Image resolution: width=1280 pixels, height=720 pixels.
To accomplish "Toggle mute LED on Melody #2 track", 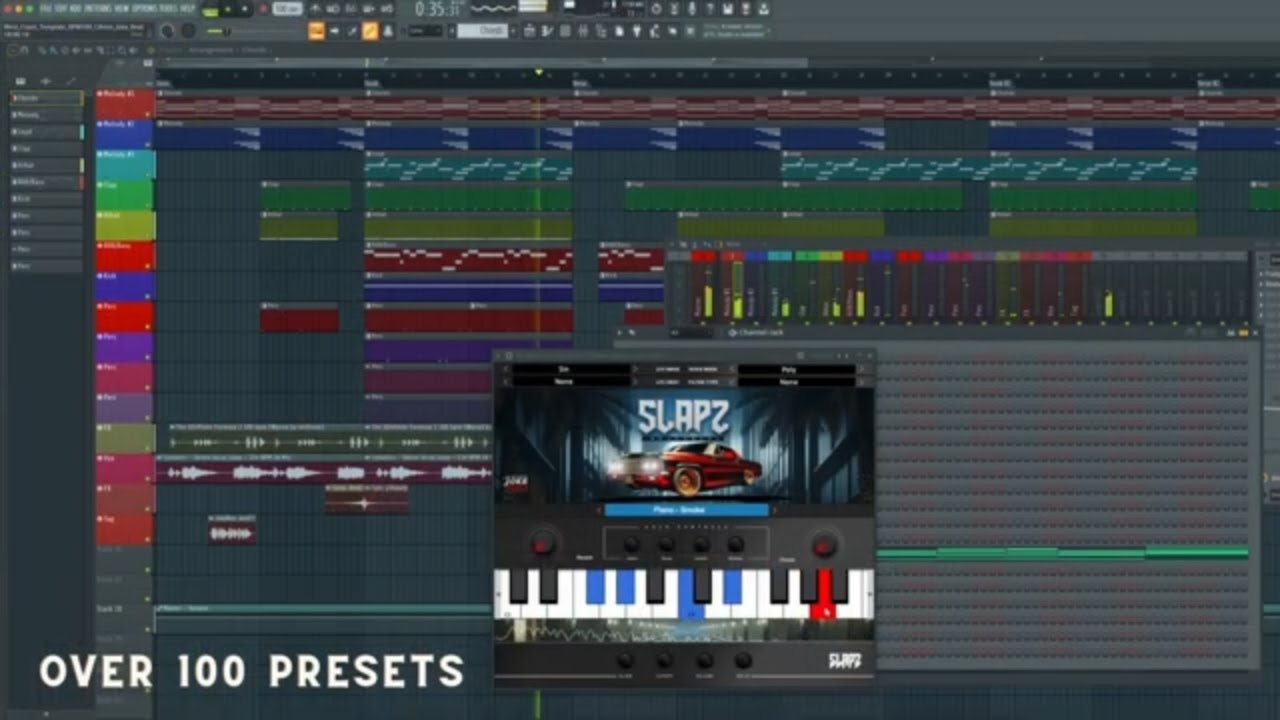I will pos(148,144).
